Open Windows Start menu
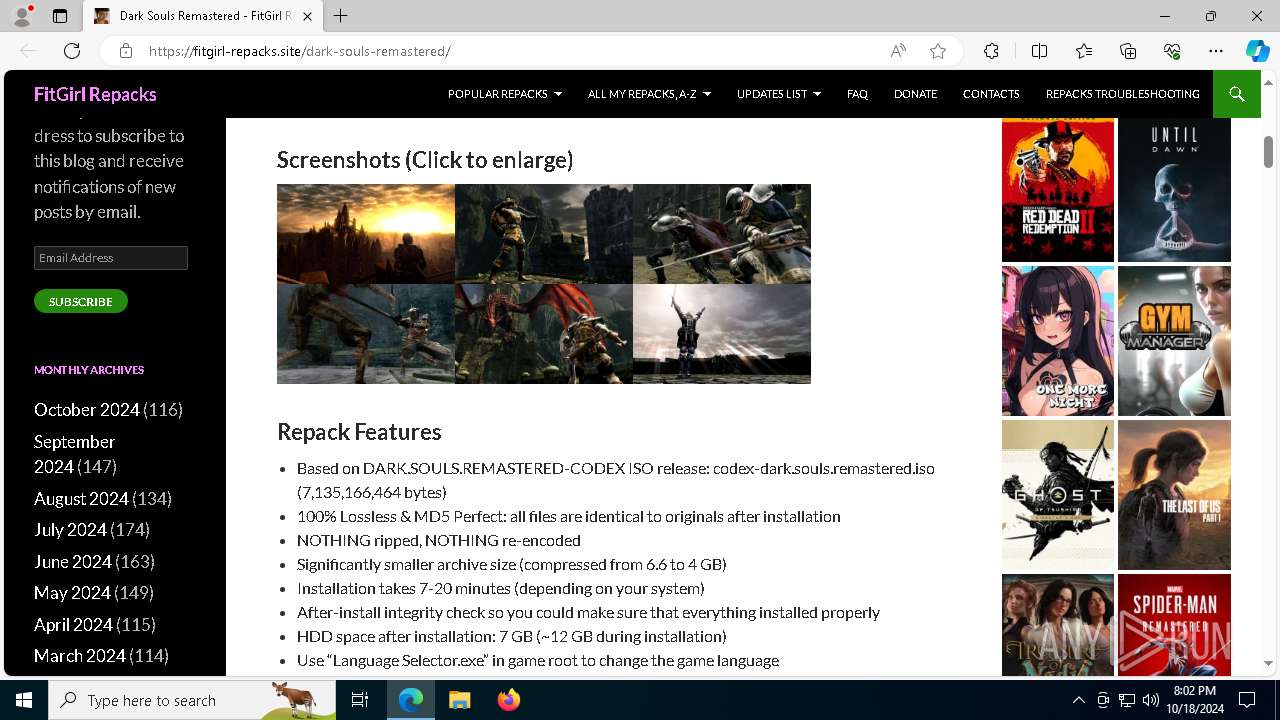1280x720 pixels. point(24,700)
